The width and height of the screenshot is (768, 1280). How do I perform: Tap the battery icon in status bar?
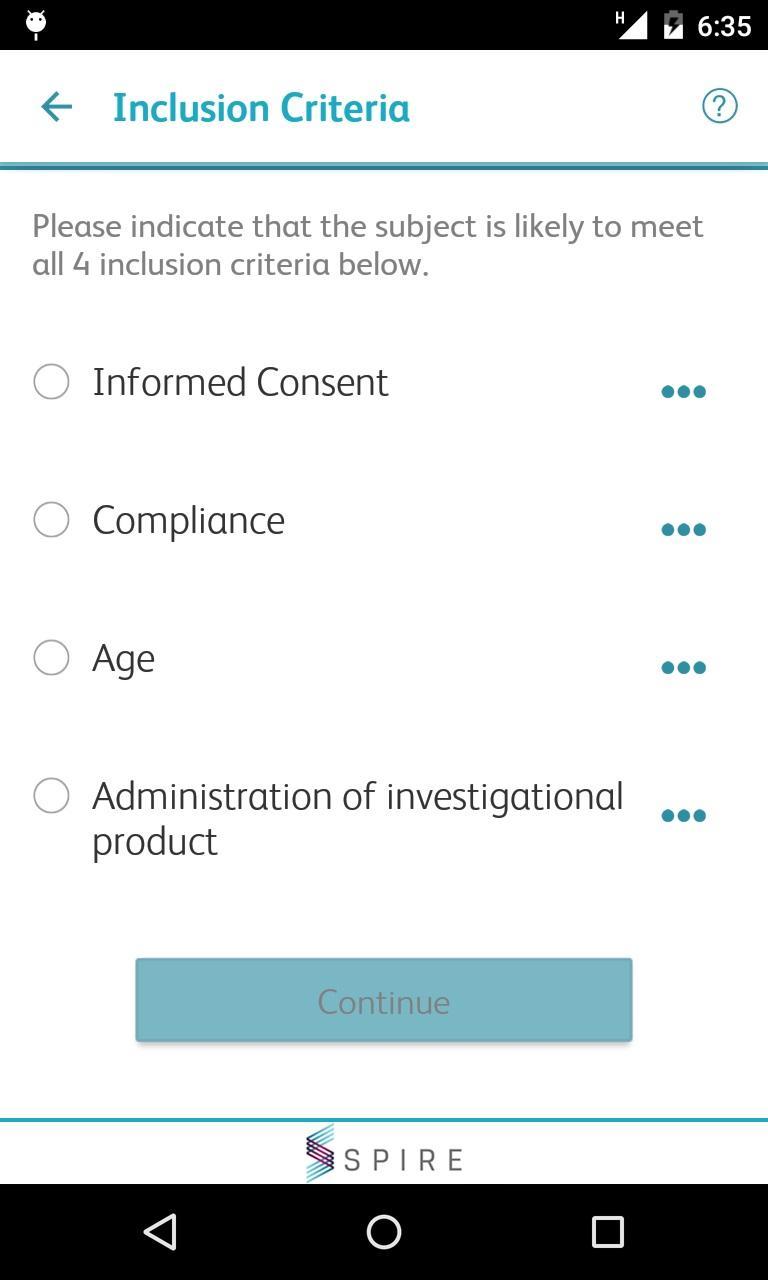point(673,24)
